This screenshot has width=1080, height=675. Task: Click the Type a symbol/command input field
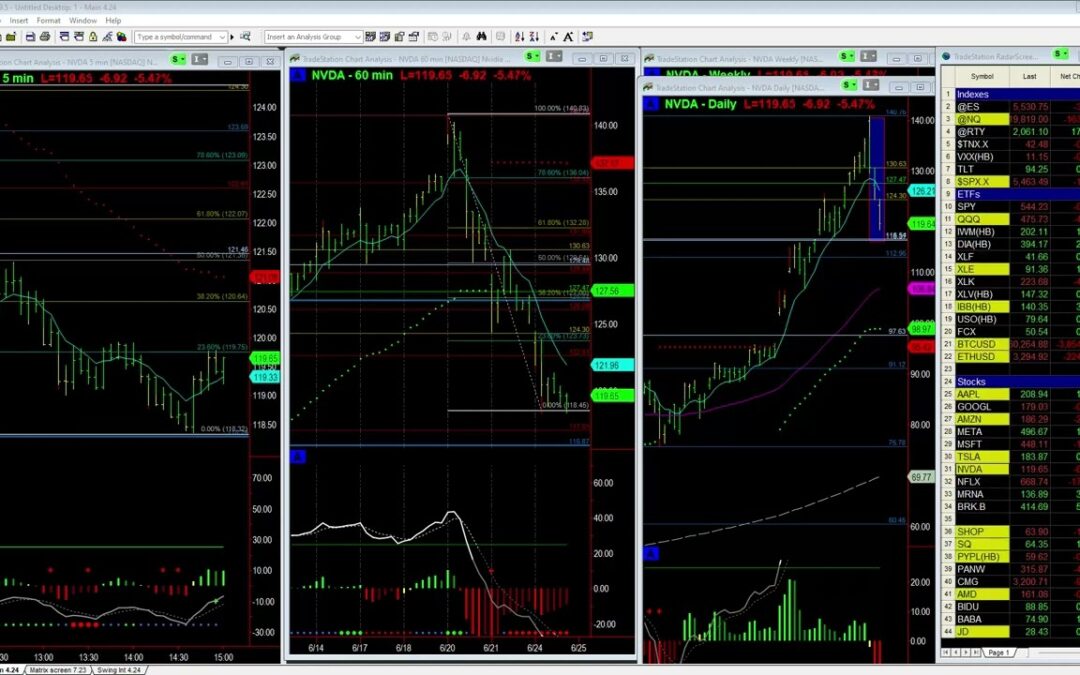[174, 37]
